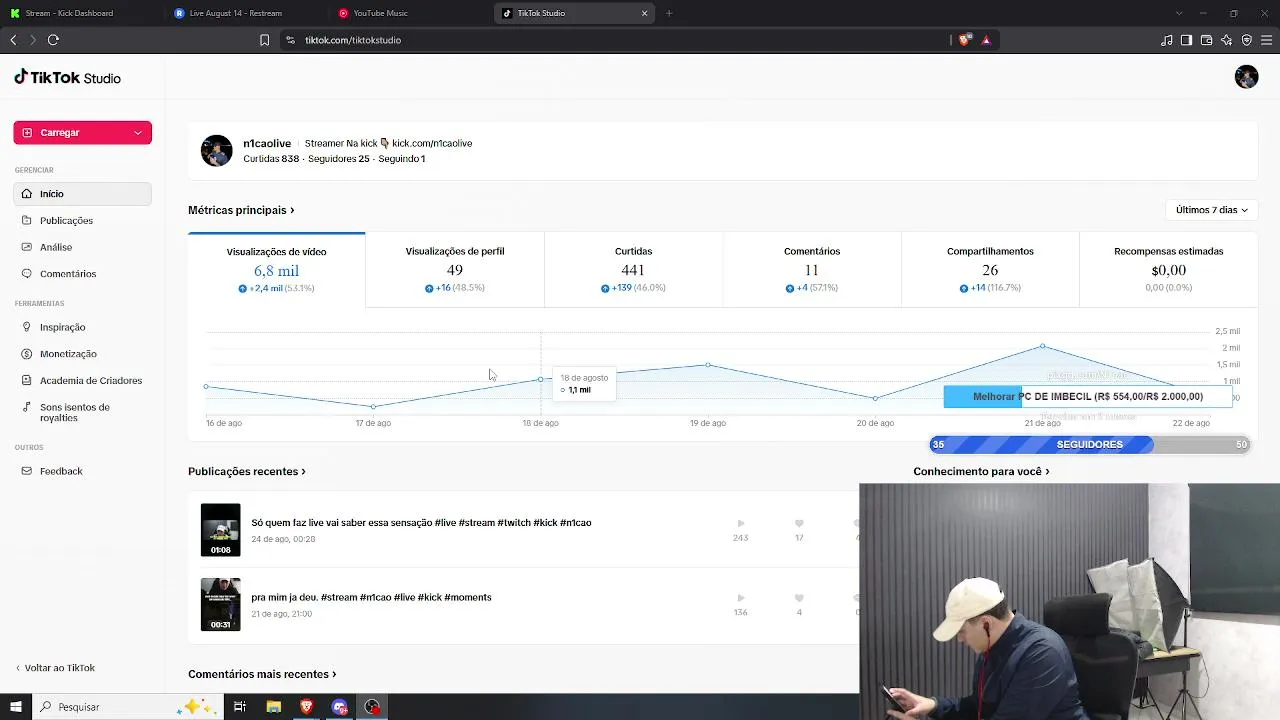Click the n1caolive profile picture
This screenshot has width=1280, height=720.
[x=217, y=151]
